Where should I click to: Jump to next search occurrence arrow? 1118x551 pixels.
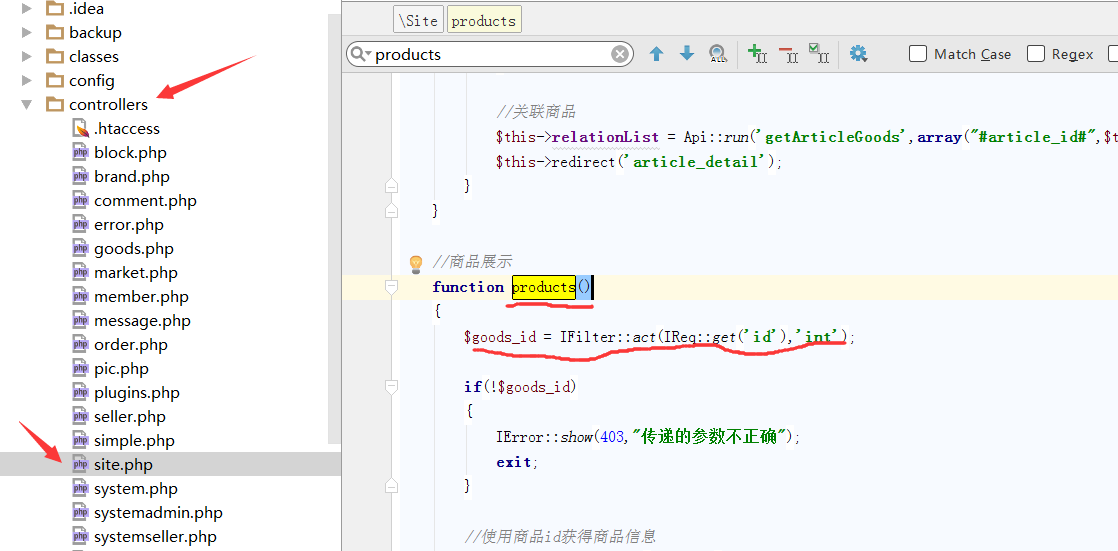pos(687,54)
